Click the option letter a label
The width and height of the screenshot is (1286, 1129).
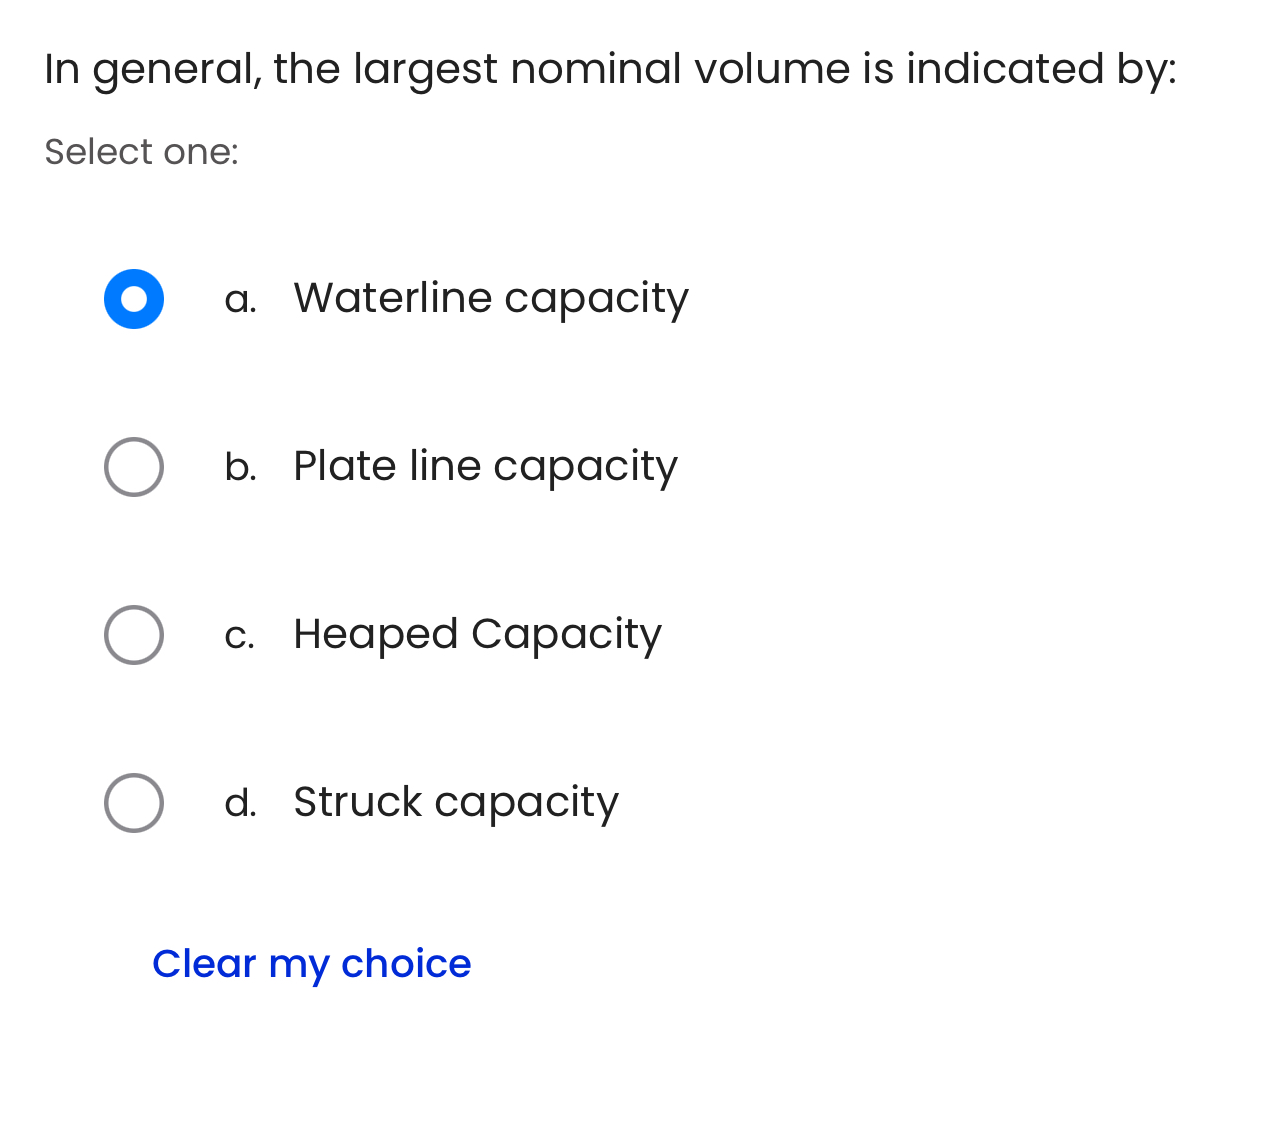click(x=240, y=298)
